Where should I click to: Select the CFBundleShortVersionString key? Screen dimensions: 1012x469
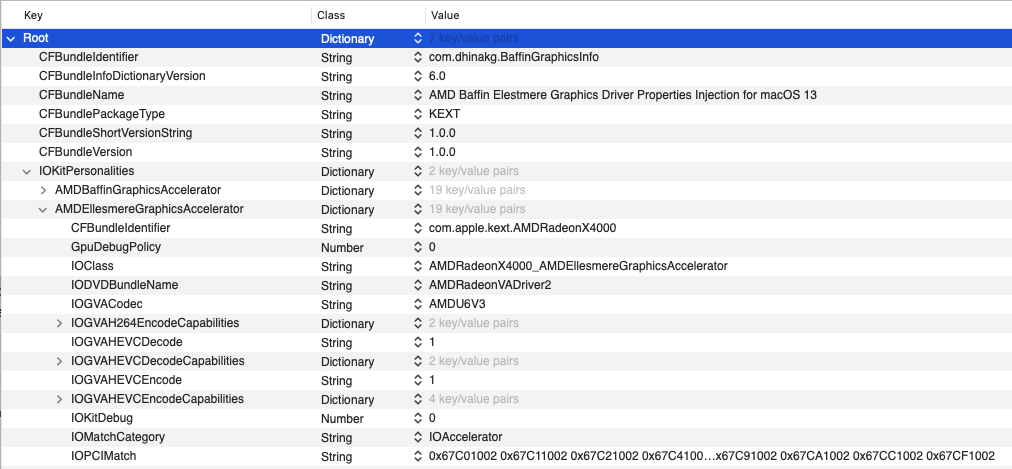click(116, 133)
